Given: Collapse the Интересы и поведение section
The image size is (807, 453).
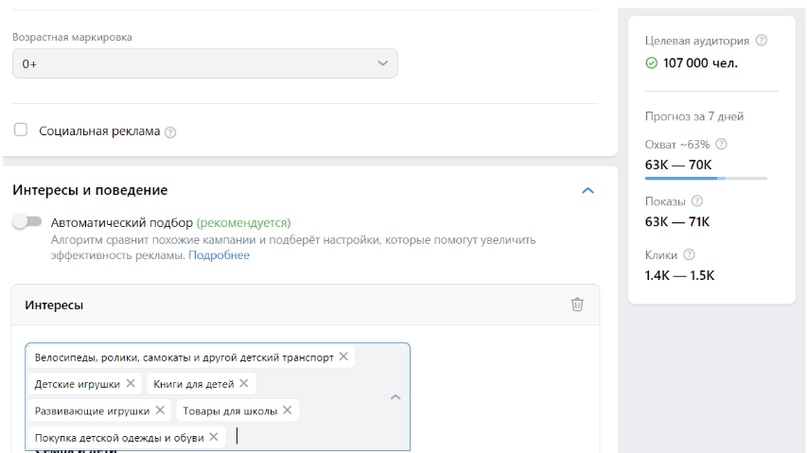Looking at the screenshot, I should coord(588,190).
